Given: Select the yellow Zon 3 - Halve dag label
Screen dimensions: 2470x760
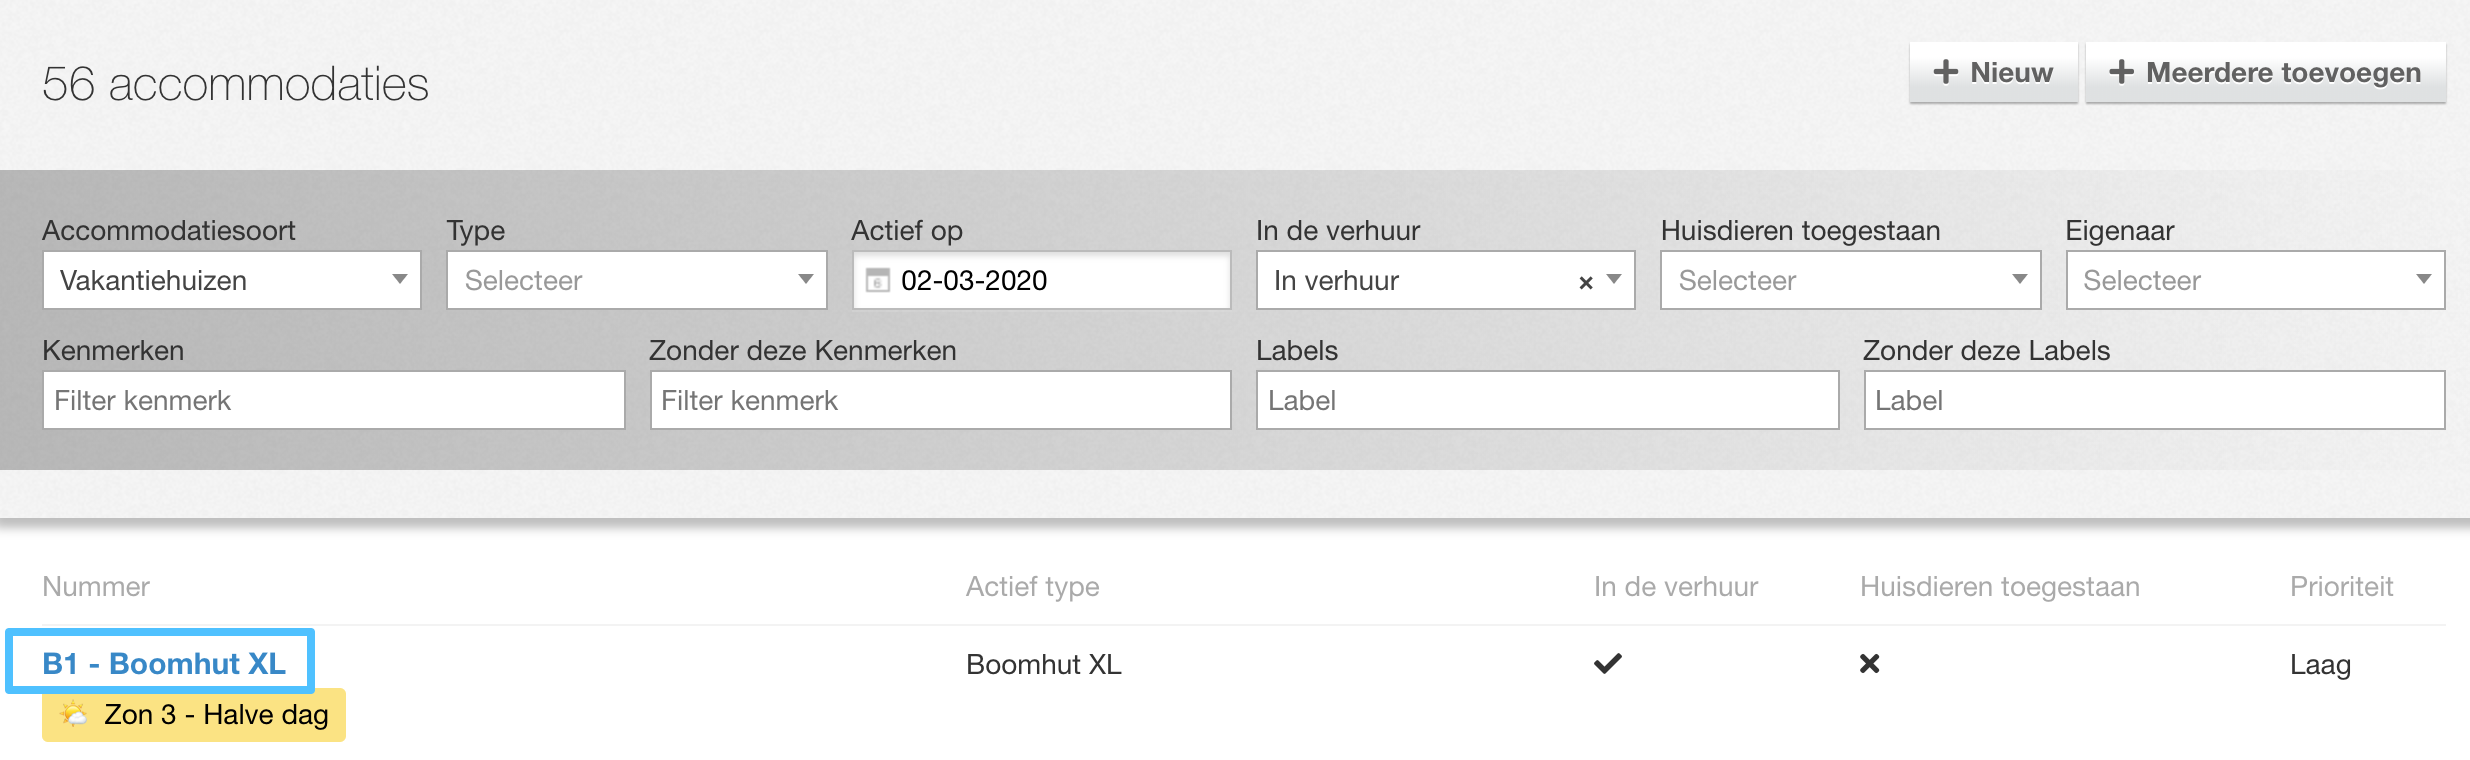Looking at the screenshot, I should pyautogui.click(x=194, y=715).
